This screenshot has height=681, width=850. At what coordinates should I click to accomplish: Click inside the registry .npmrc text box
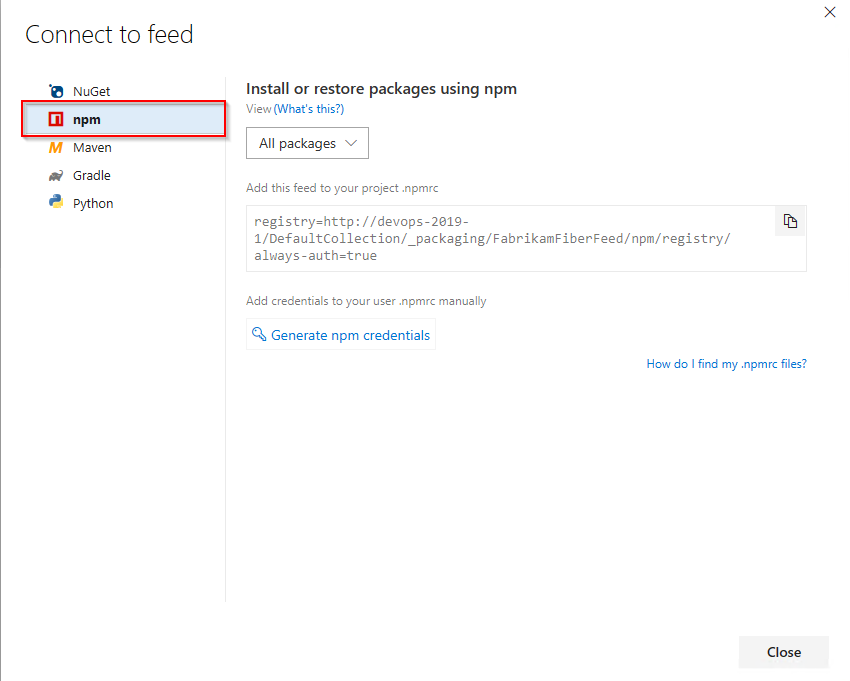500,238
